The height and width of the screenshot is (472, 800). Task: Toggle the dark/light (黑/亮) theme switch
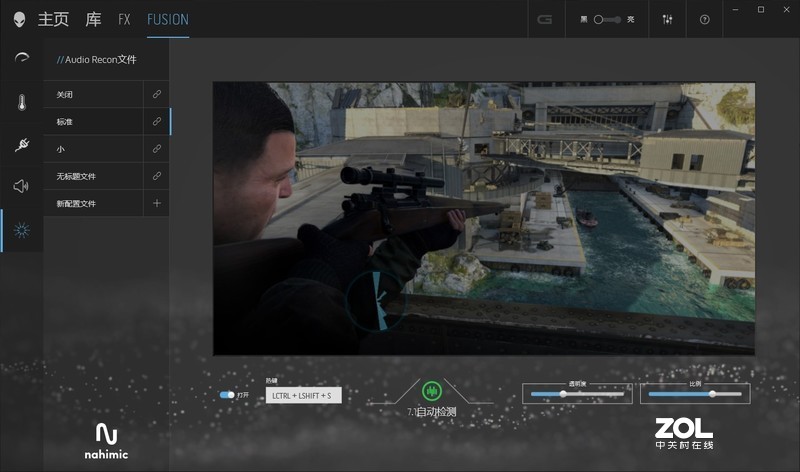click(x=607, y=19)
